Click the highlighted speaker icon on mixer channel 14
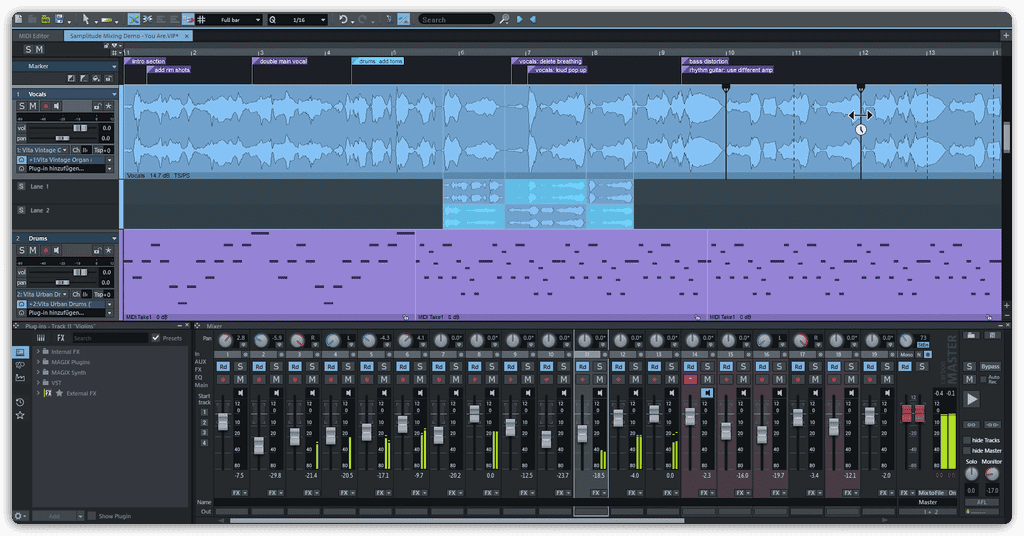 click(x=707, y=393)
